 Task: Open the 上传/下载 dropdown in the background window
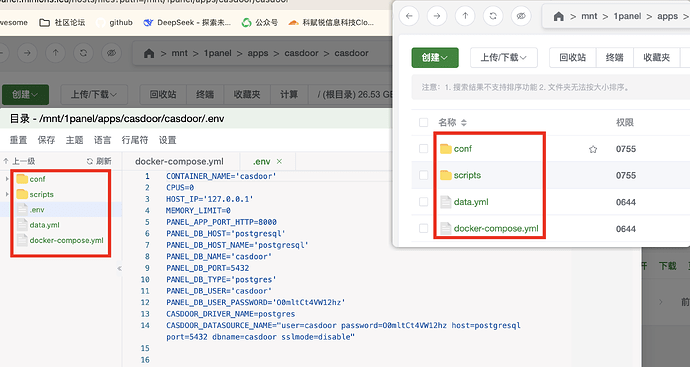(x=94, y=95)
